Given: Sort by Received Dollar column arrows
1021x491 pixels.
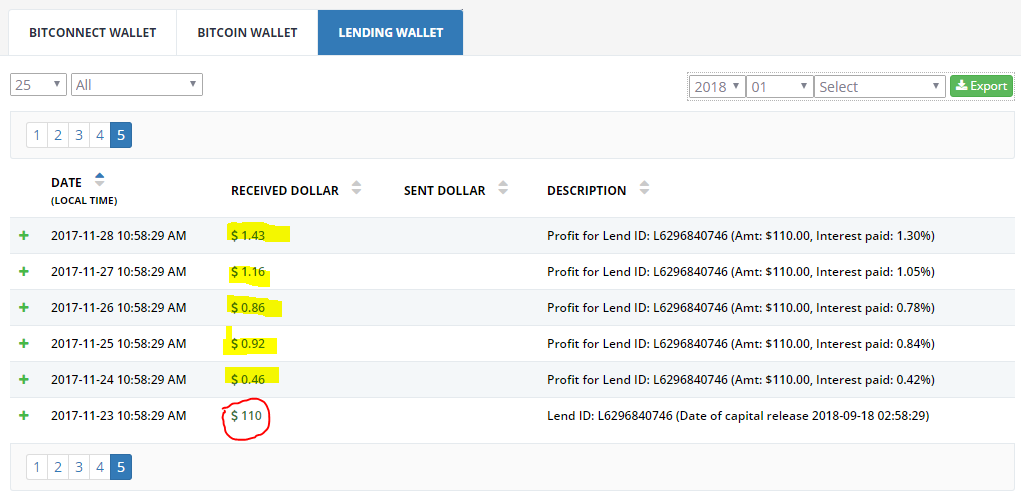Looking at the screenshot, I should click(x=356, y=188).
